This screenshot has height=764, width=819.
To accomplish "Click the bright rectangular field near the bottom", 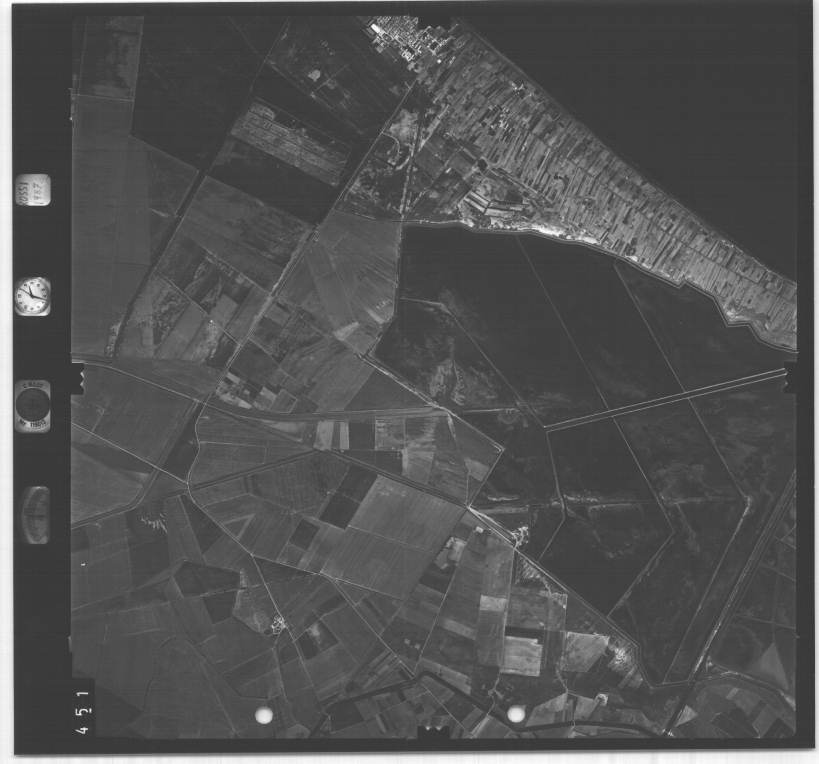I will point(522,655).
